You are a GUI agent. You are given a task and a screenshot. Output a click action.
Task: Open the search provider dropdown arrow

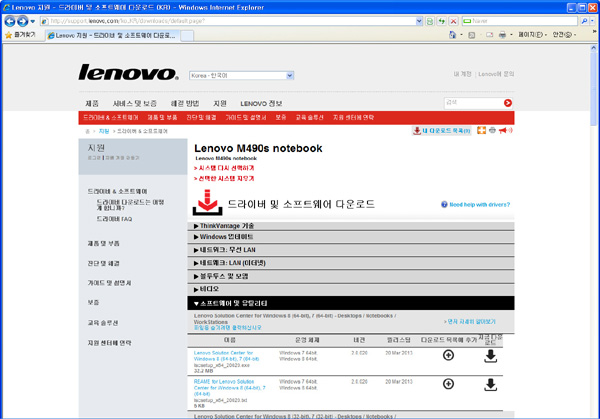[x=592, y=21]
